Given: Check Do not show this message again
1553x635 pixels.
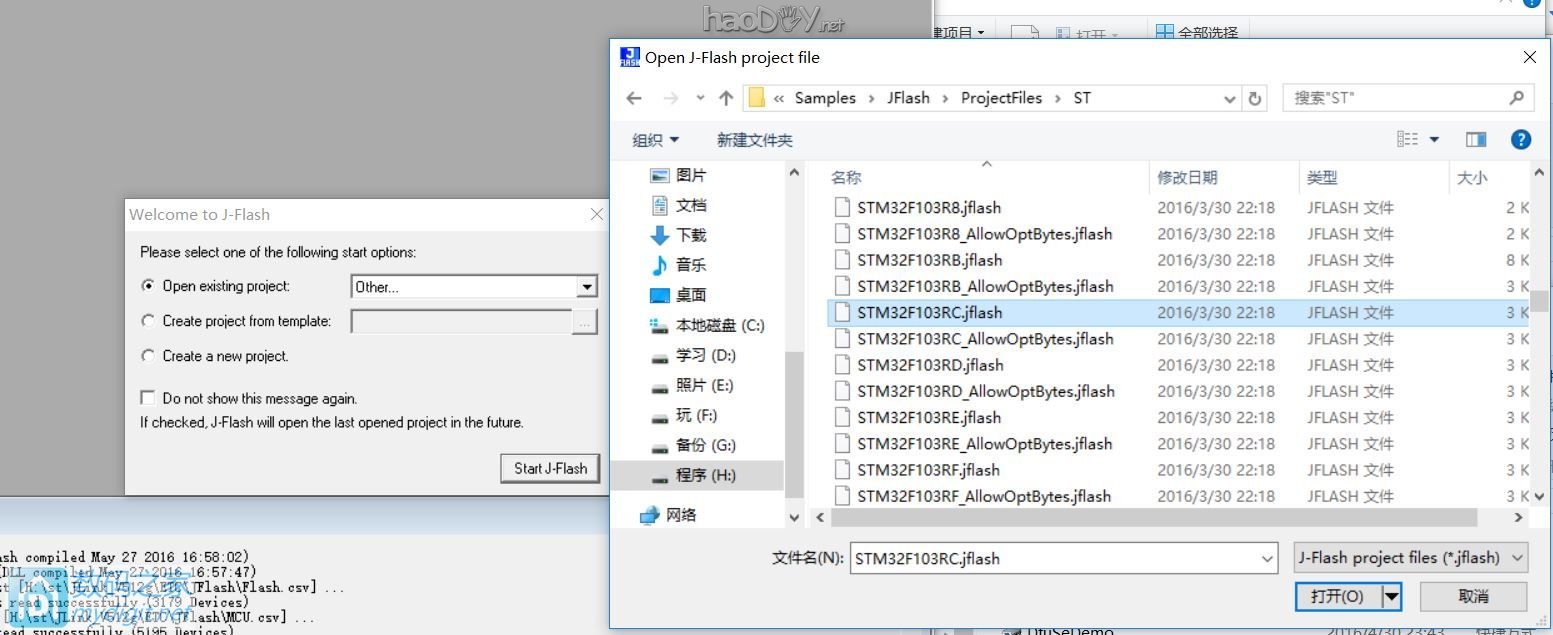Looking at the screenshot, I should point(149,398).
